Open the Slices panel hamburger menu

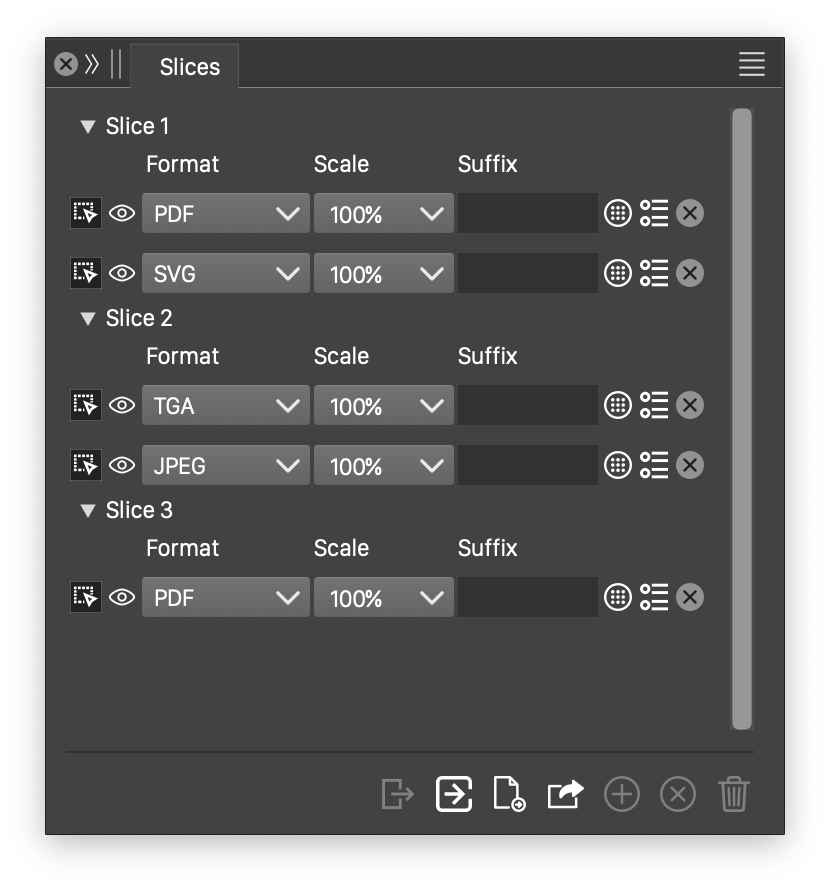tap(752, 65)
